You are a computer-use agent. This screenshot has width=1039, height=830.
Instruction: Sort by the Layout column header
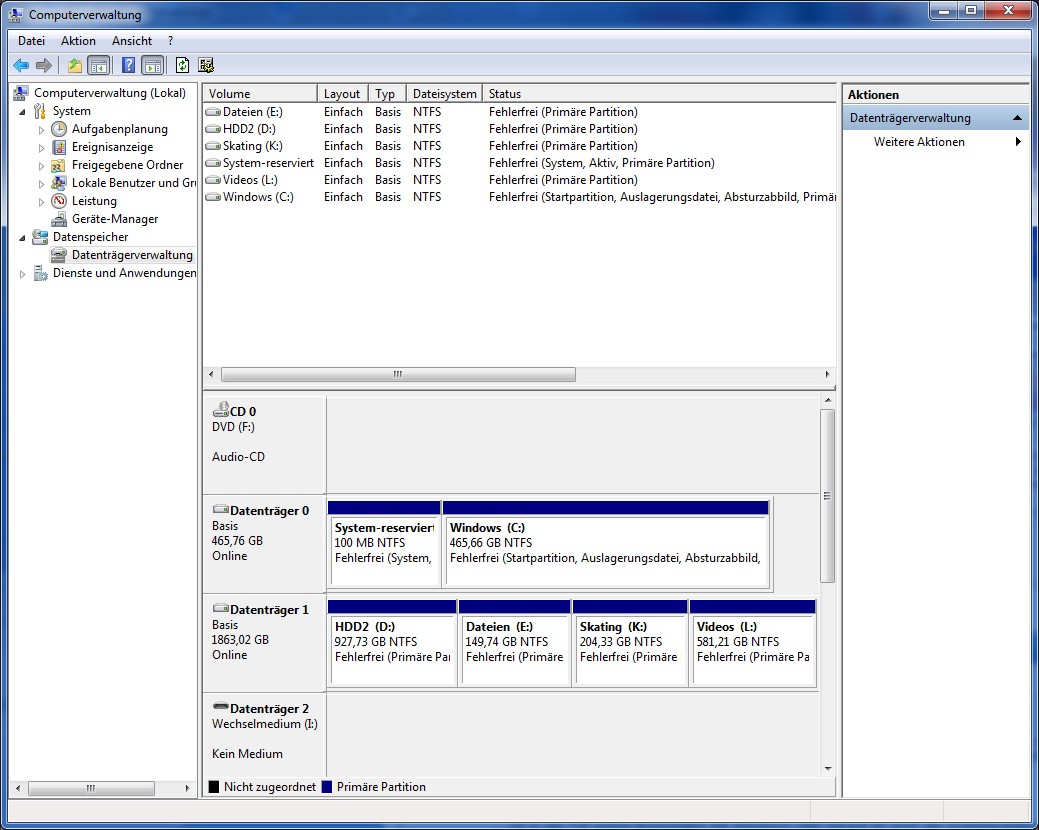pyautogui.click(x=343, y=93)
